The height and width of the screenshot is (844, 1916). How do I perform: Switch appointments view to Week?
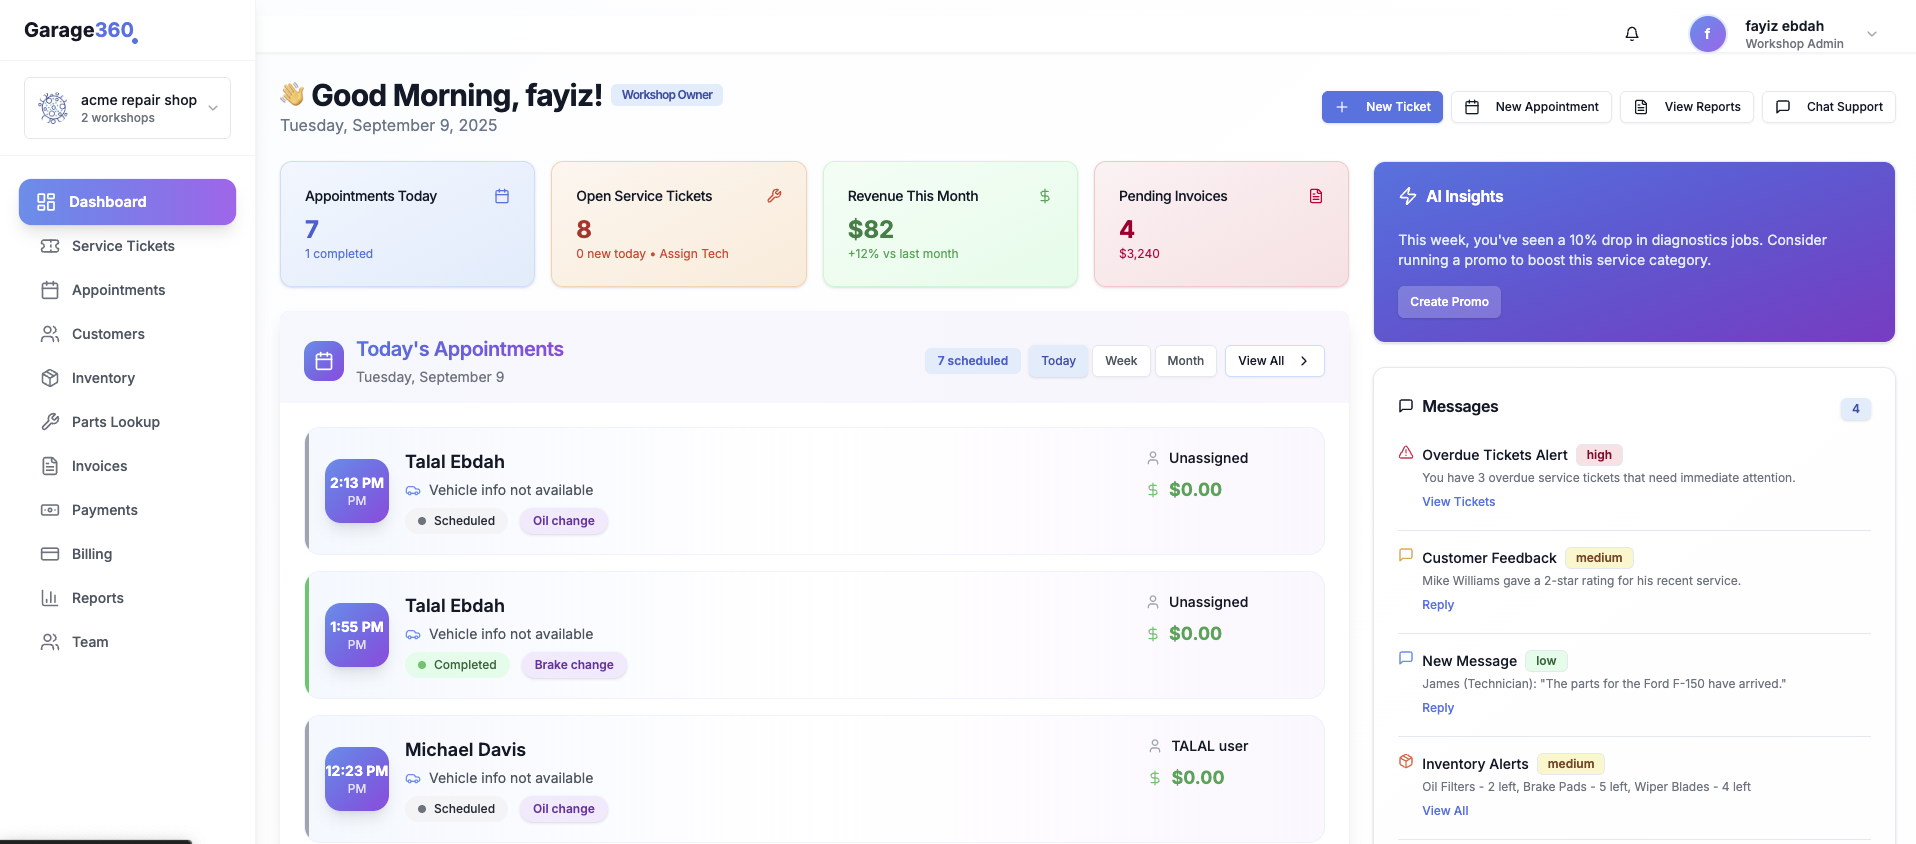coord(1120,361)
